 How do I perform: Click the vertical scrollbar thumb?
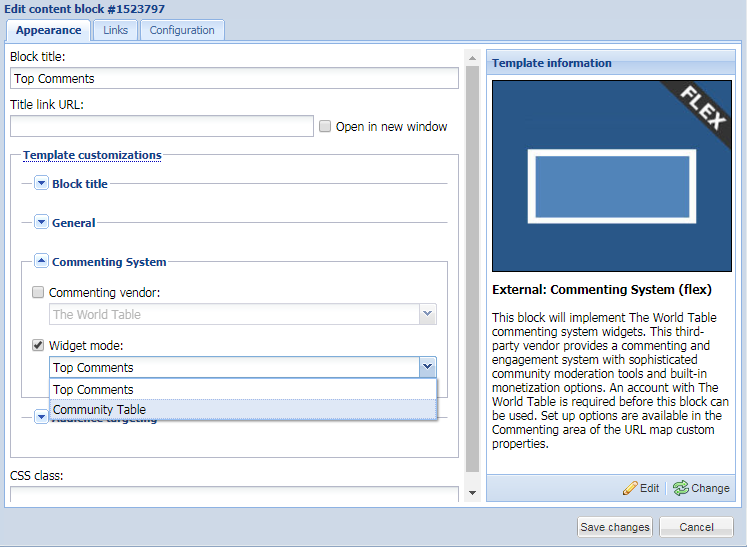click(472, 269)
